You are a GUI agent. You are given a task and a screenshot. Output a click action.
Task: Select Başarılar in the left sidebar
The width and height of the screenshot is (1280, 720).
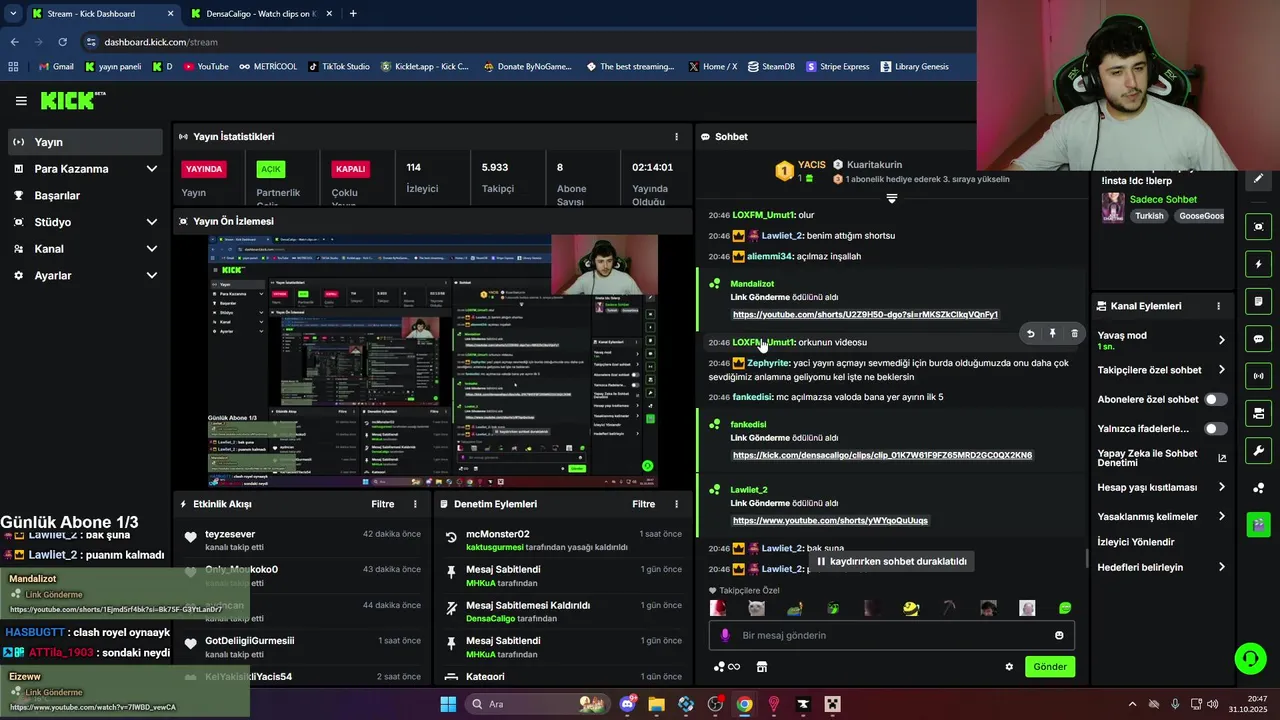click(85, 196)
